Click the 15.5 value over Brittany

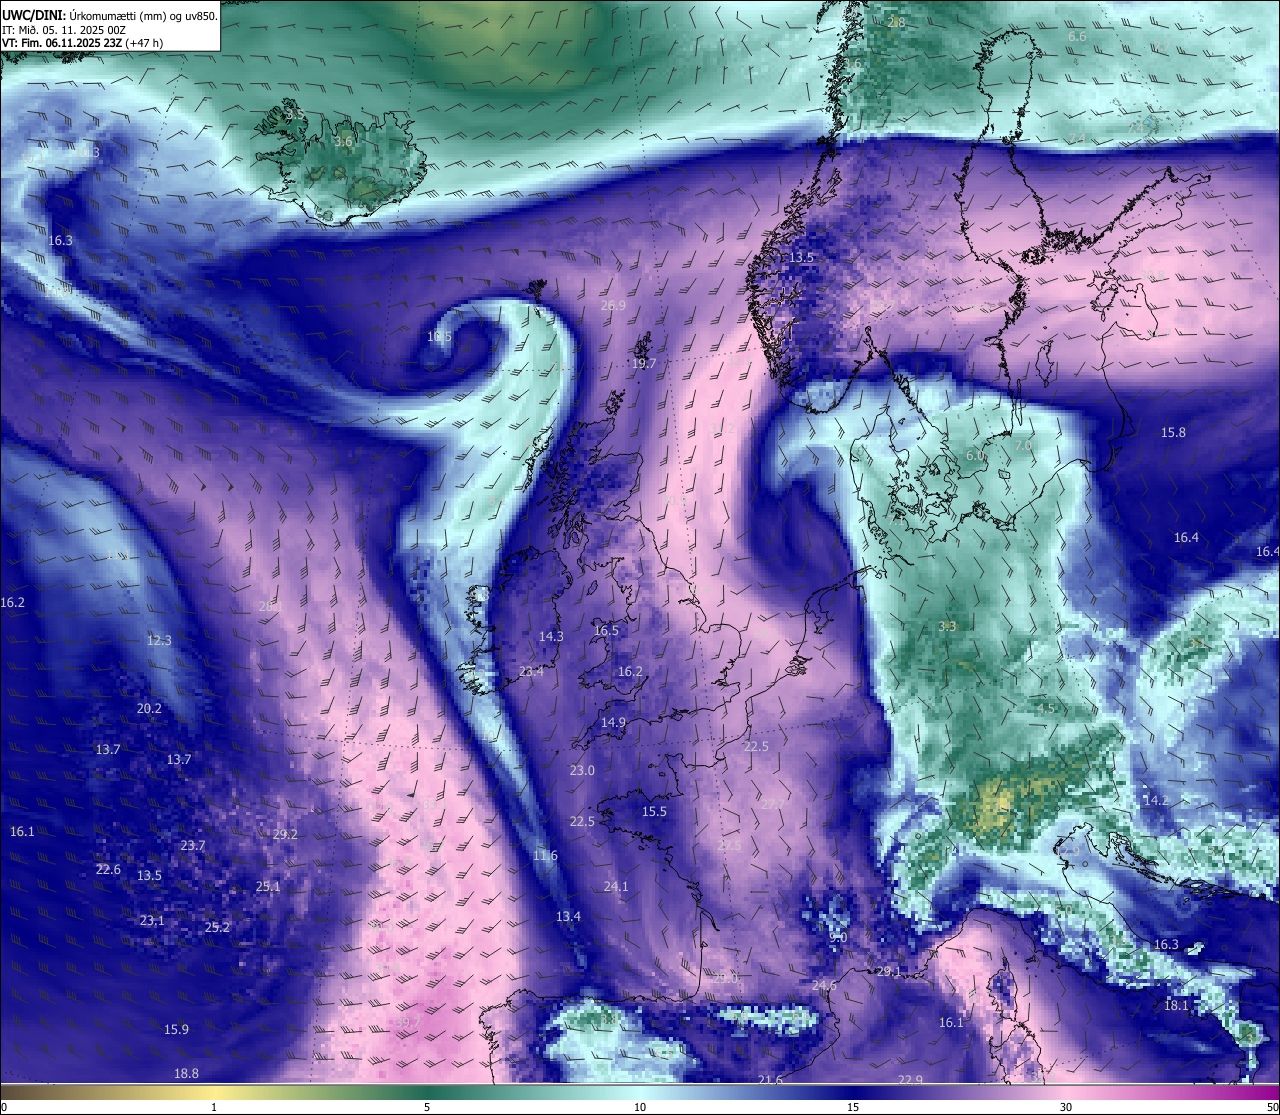[654, 811]
